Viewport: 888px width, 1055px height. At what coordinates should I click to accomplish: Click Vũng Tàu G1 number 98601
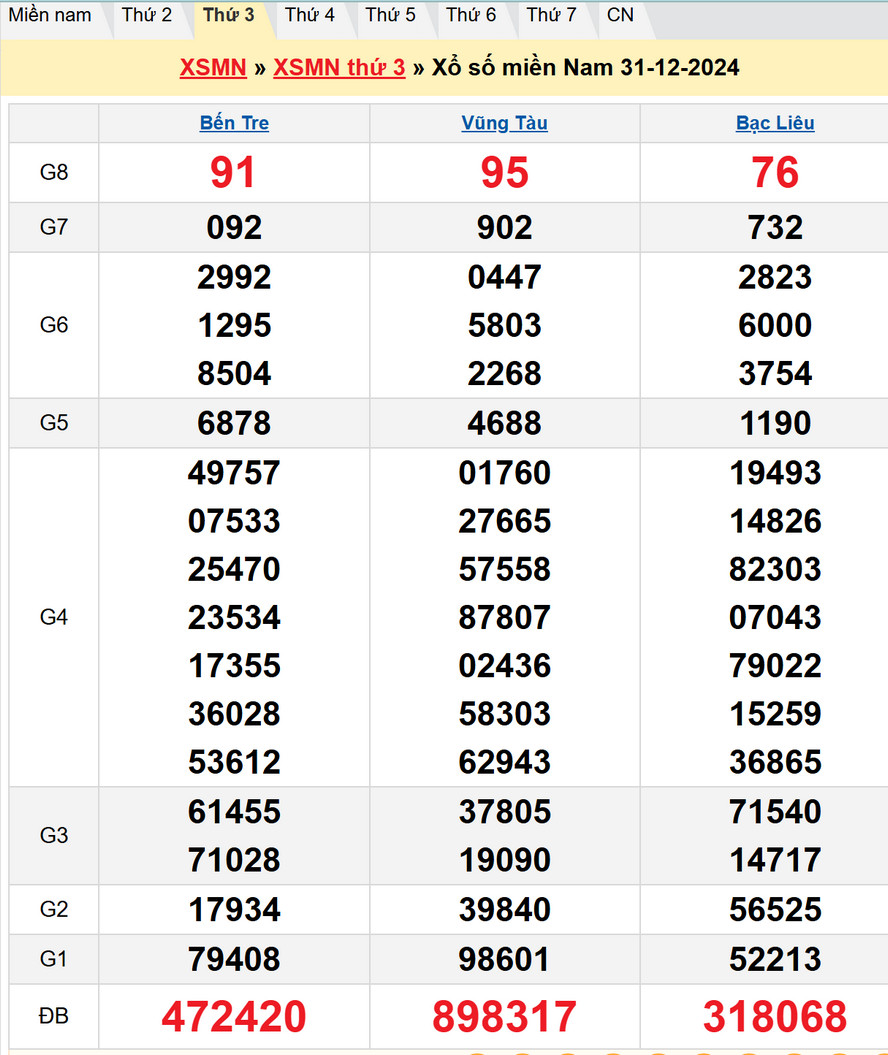pos(504,960)
